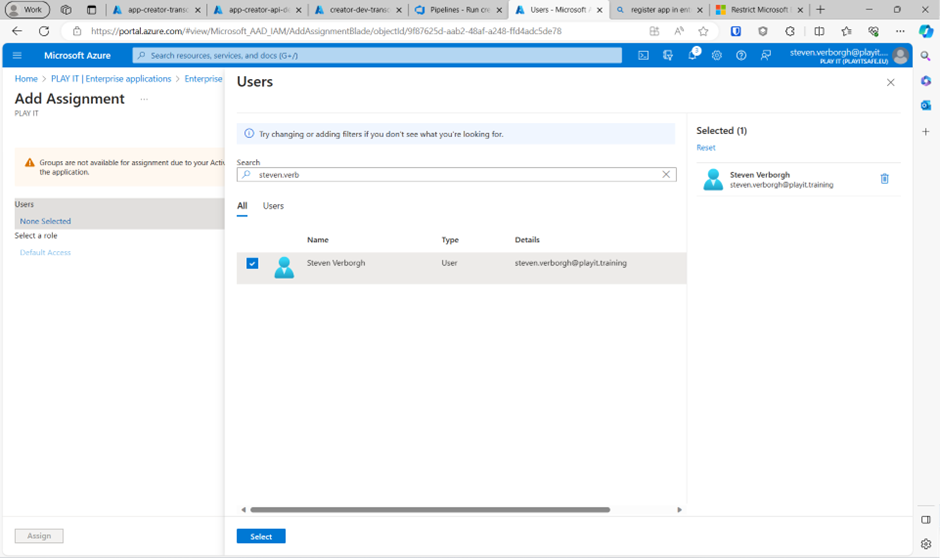This screenshot has height=558, width=940.
Task: Expand the Add Assignment ellipsis menu
Action: (144, 99)
